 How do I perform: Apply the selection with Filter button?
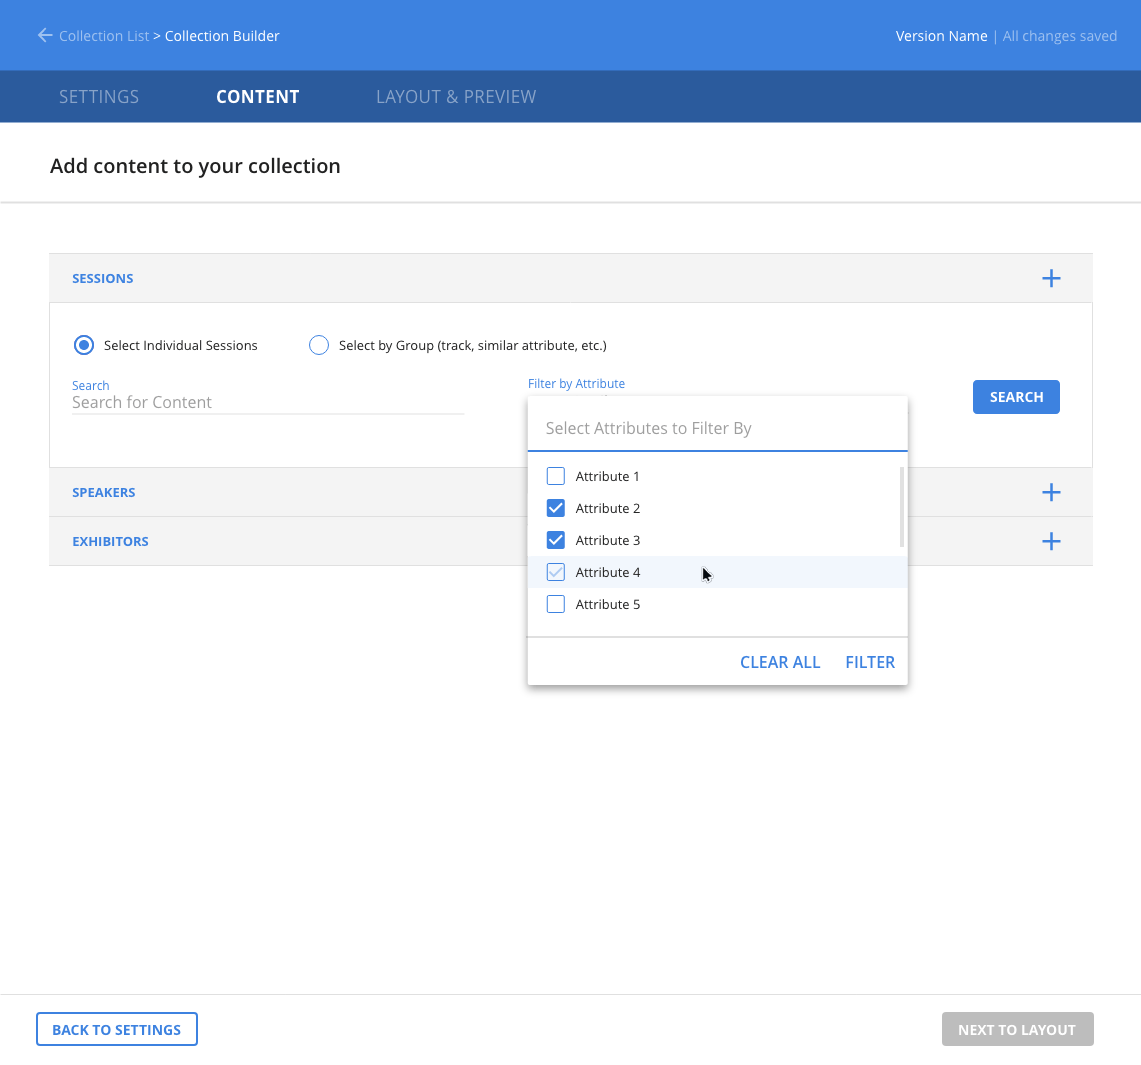tap(870, 662)
